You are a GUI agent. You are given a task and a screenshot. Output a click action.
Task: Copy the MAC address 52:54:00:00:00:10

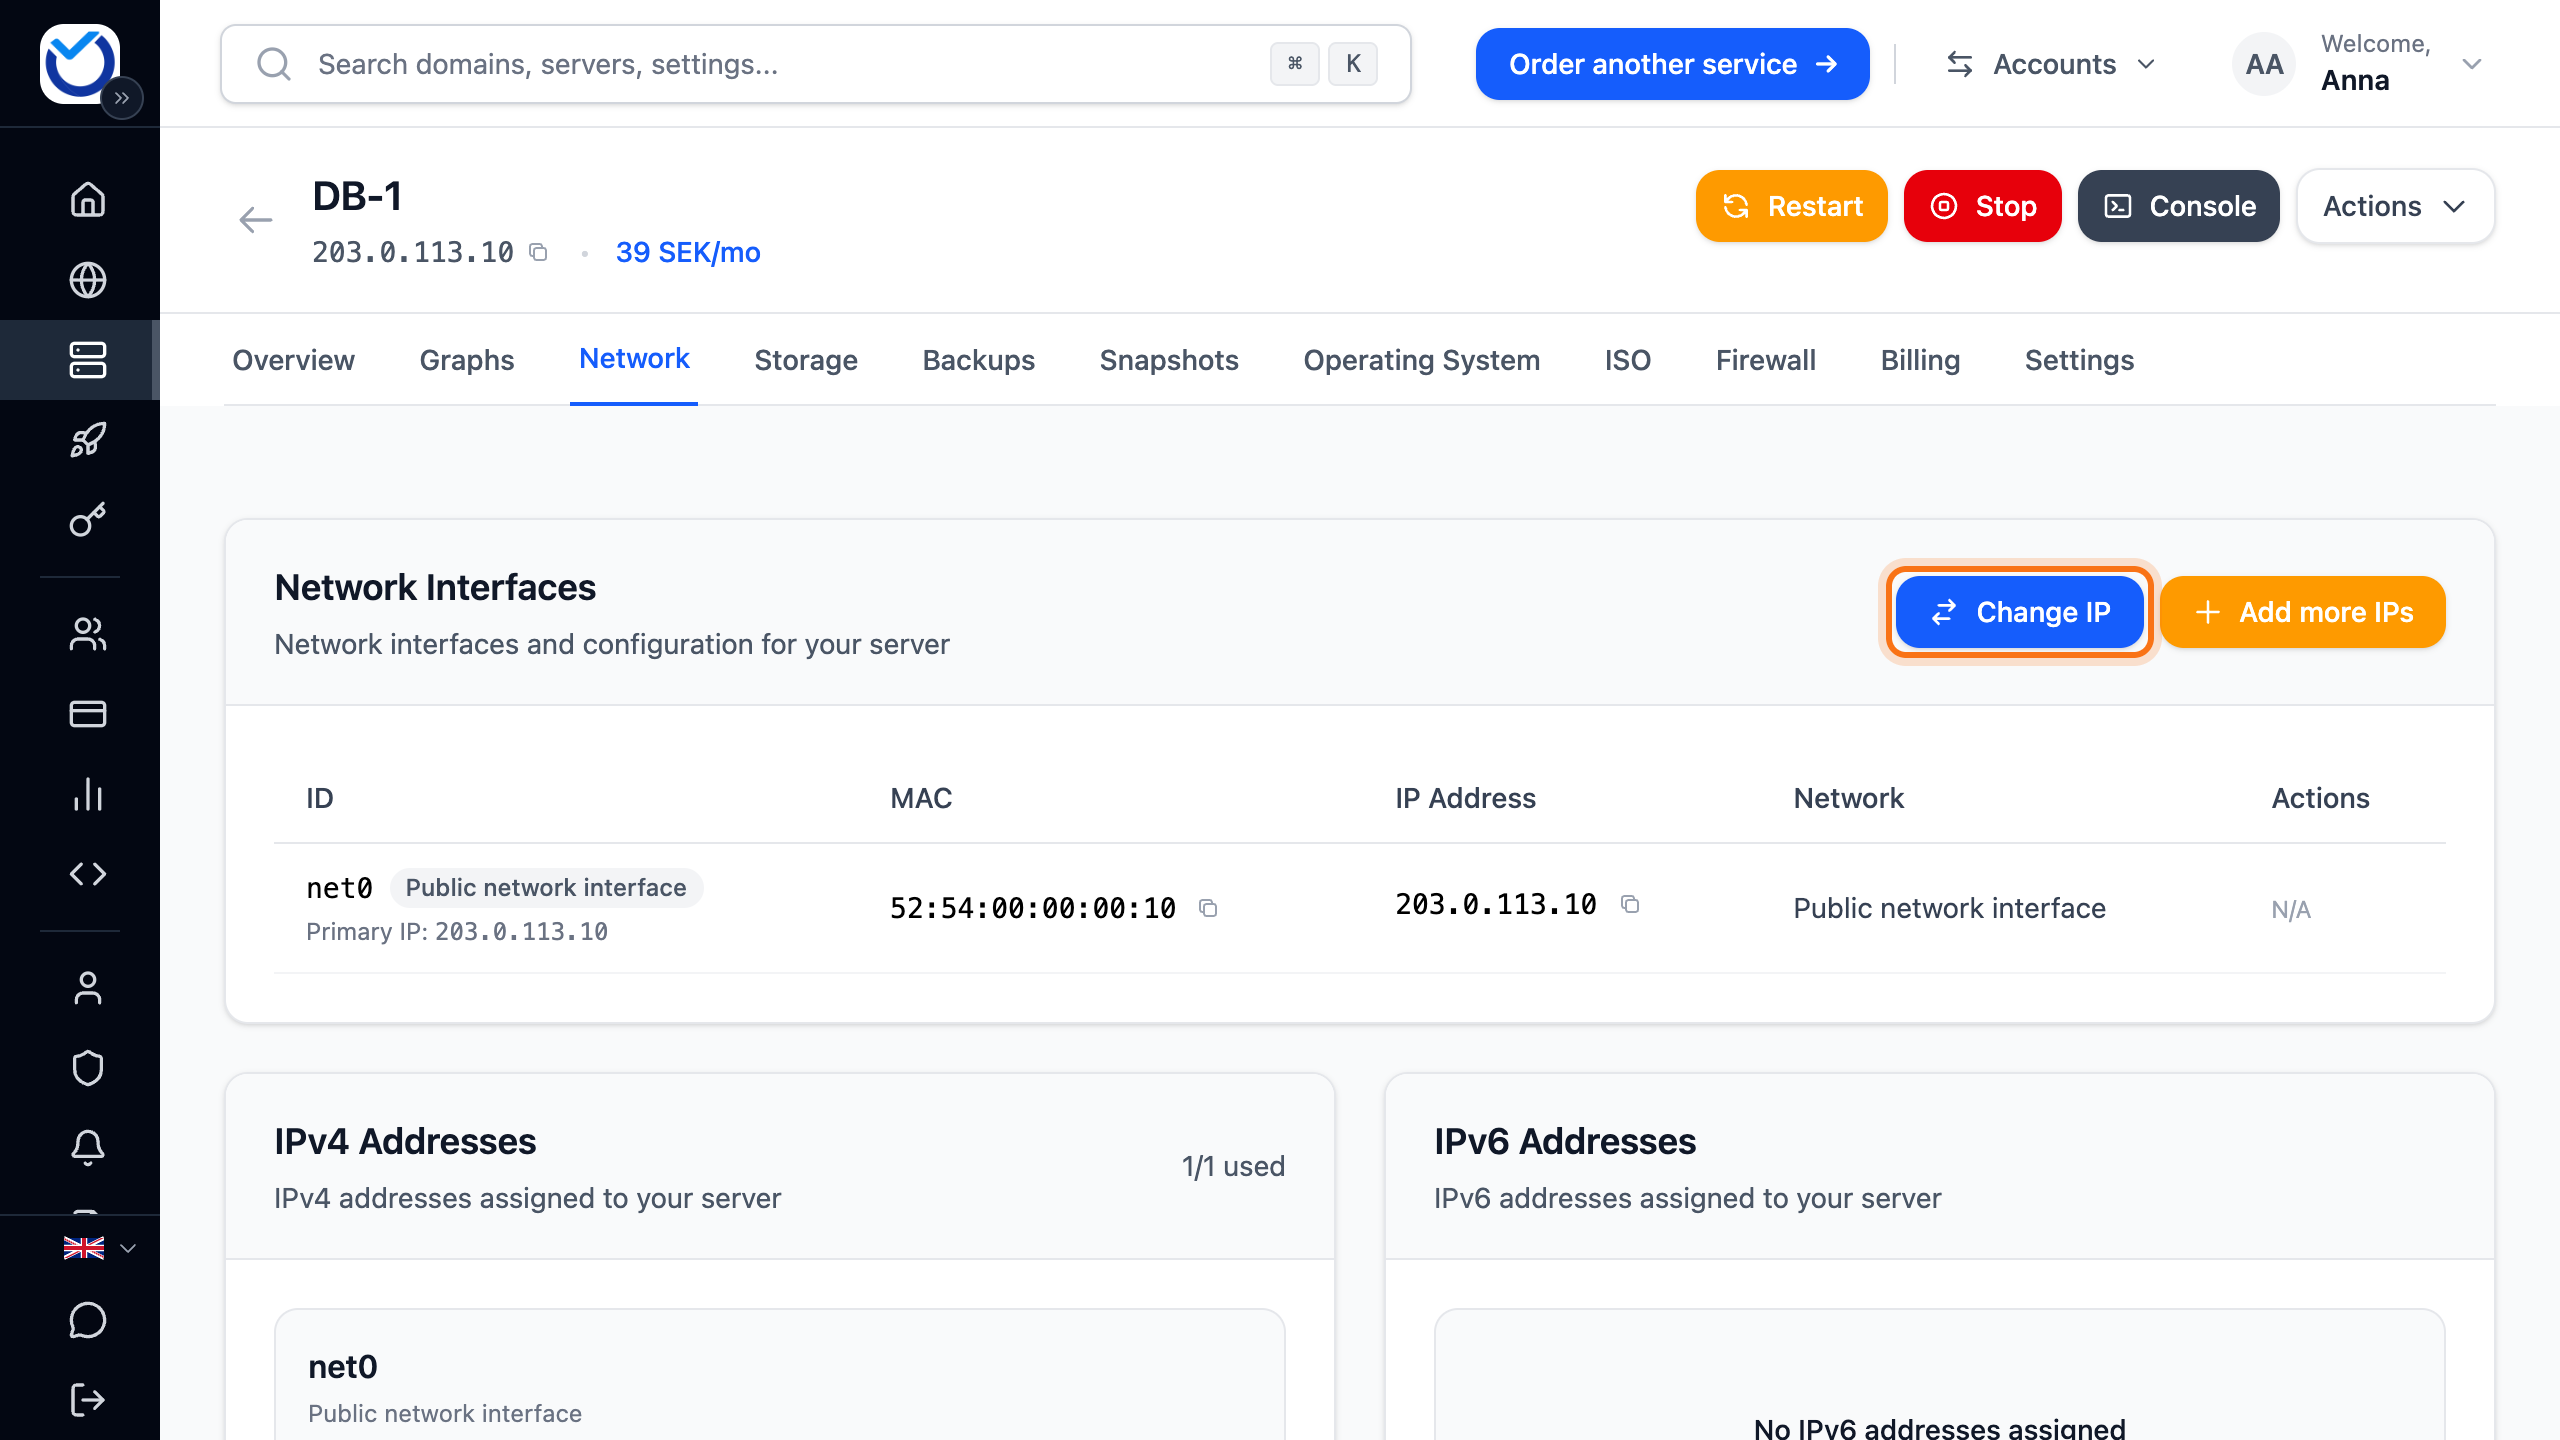[1208, 908]
